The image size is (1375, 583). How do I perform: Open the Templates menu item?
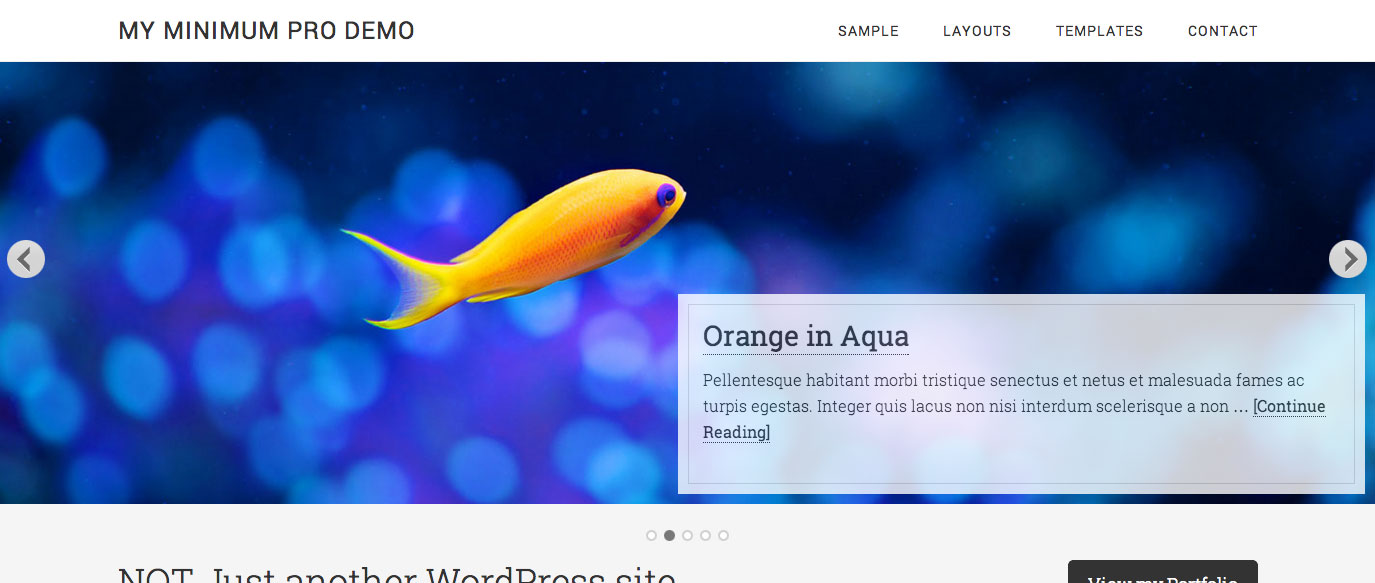[x=1099, y=31]
